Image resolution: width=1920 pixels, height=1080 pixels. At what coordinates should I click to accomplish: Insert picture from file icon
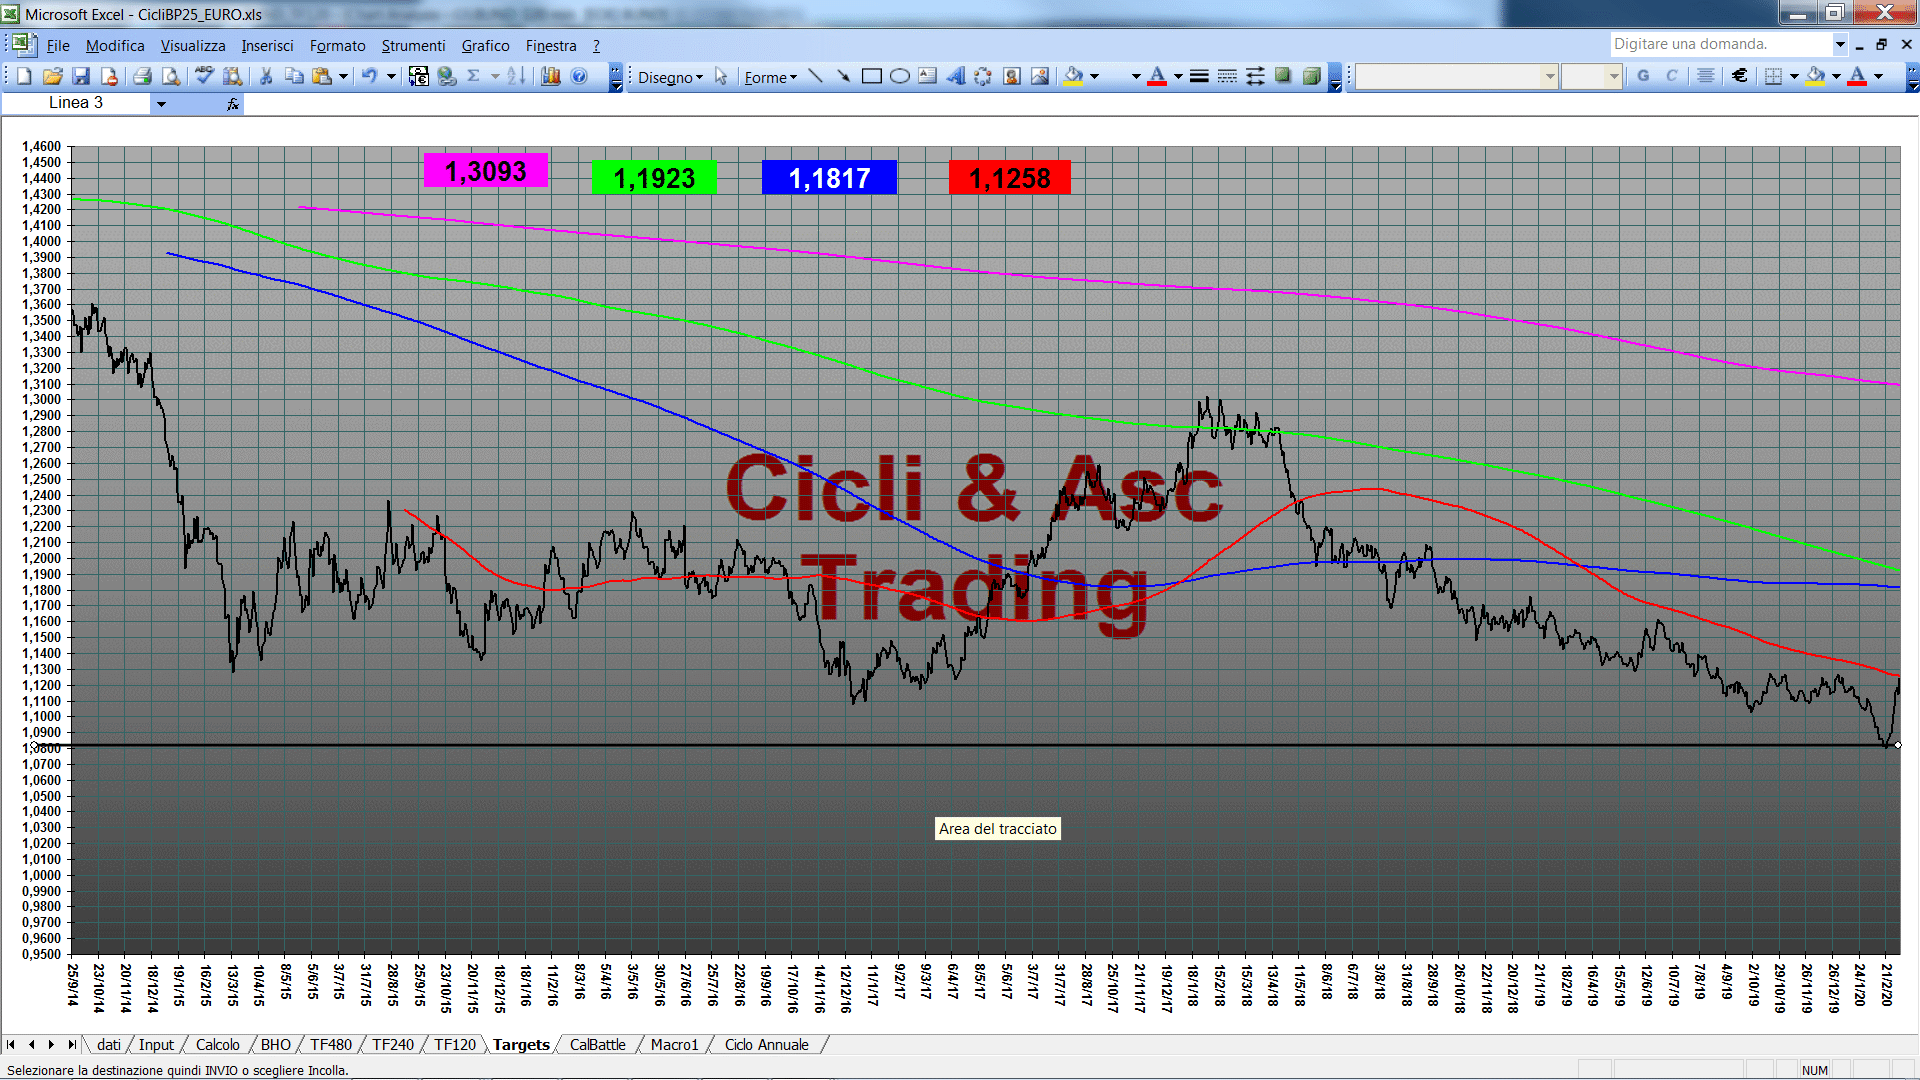(1040, 77)
